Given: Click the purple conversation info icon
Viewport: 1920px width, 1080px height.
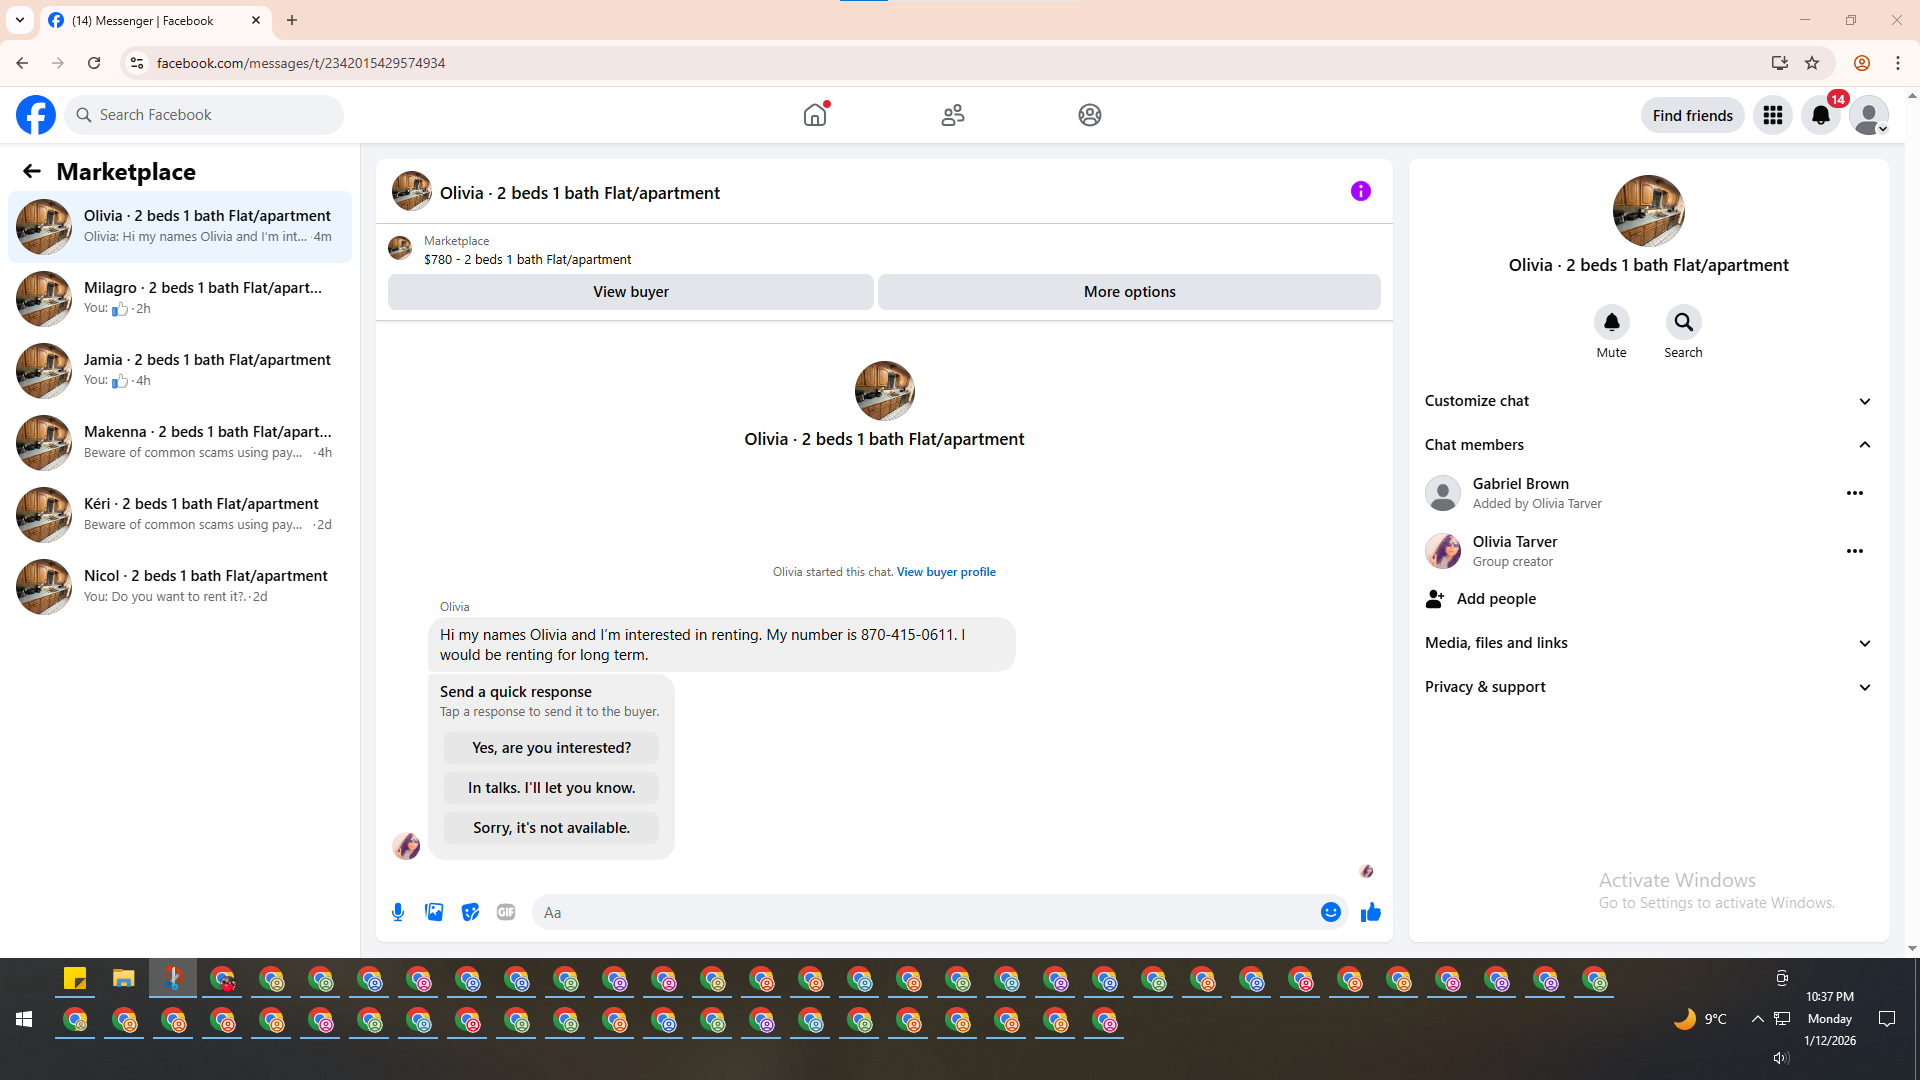Looking at the screenshot, I should 1360,191.
